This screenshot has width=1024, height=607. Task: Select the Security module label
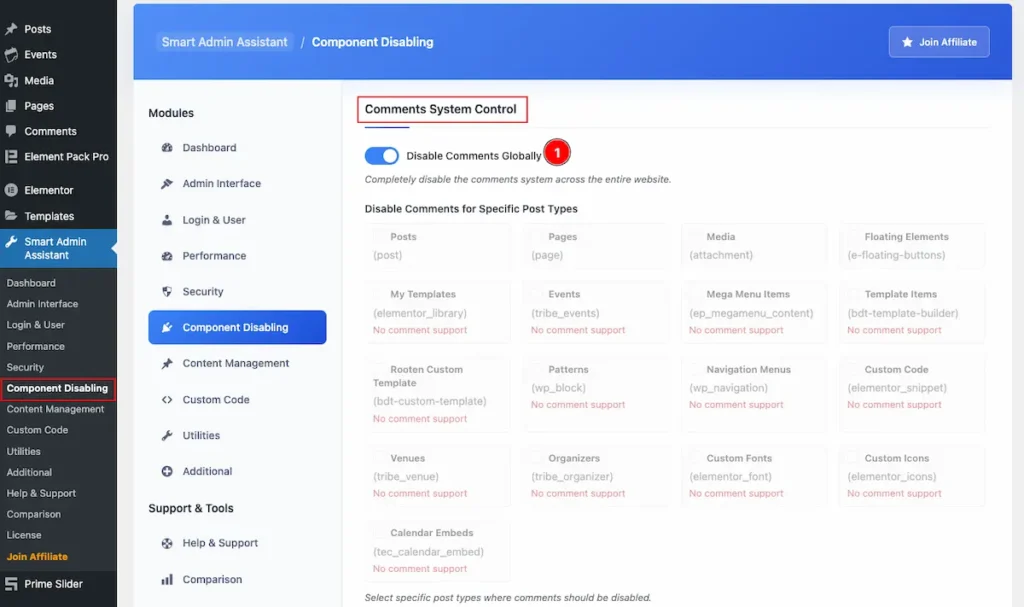point(203,291)
